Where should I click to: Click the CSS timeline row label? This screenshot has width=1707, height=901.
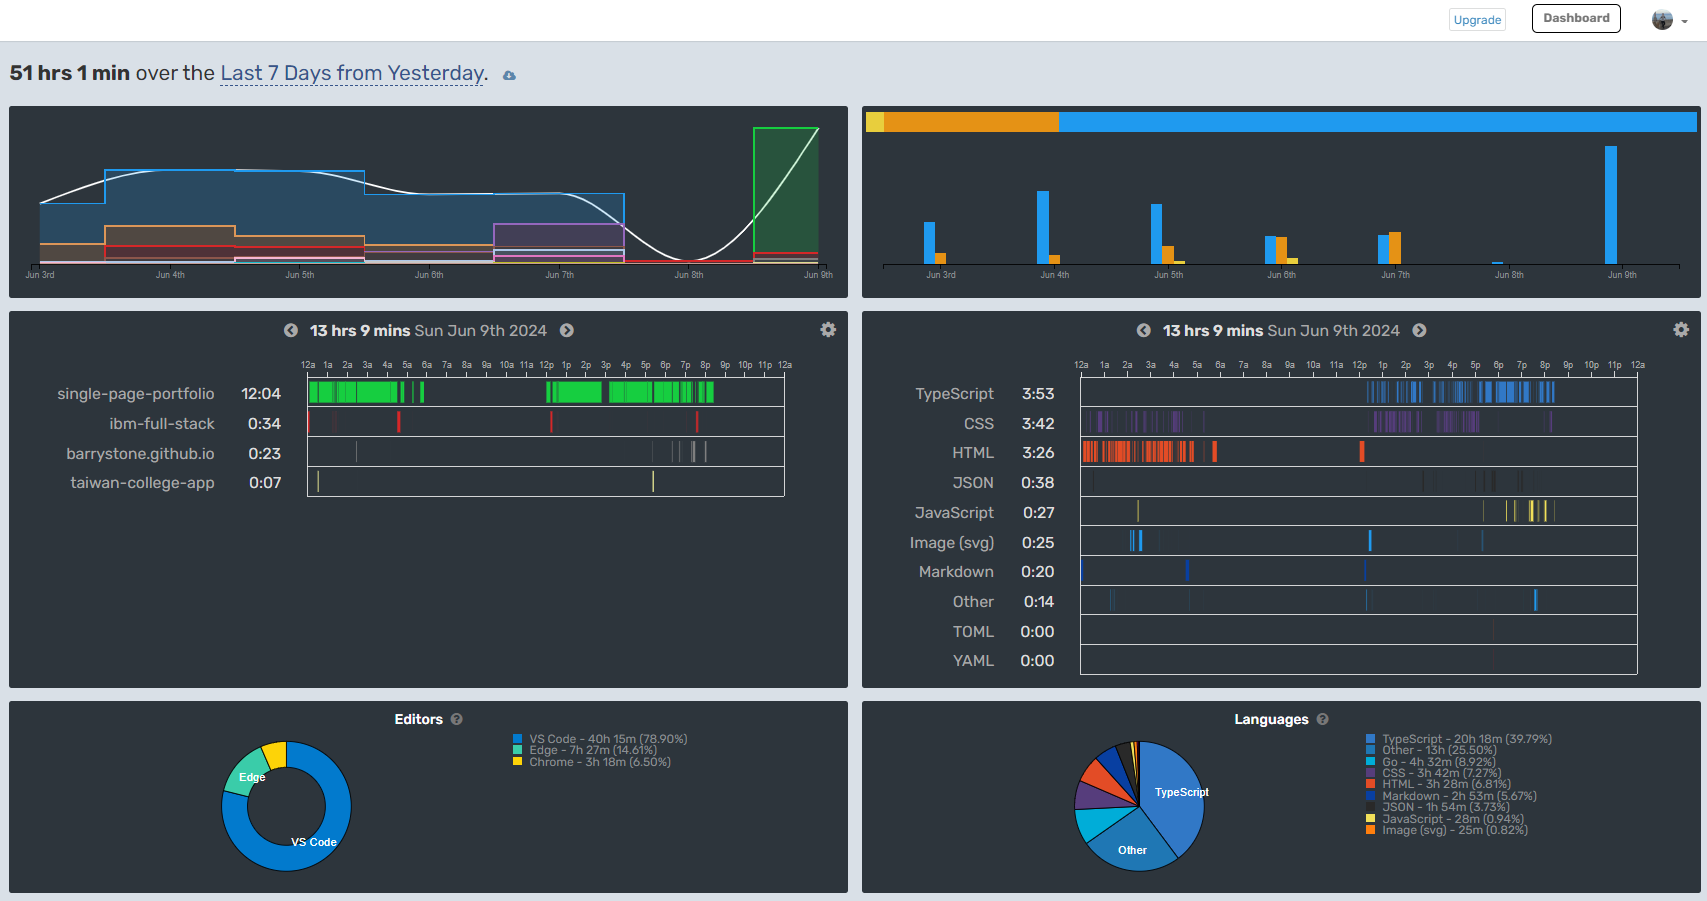(979, 424)
